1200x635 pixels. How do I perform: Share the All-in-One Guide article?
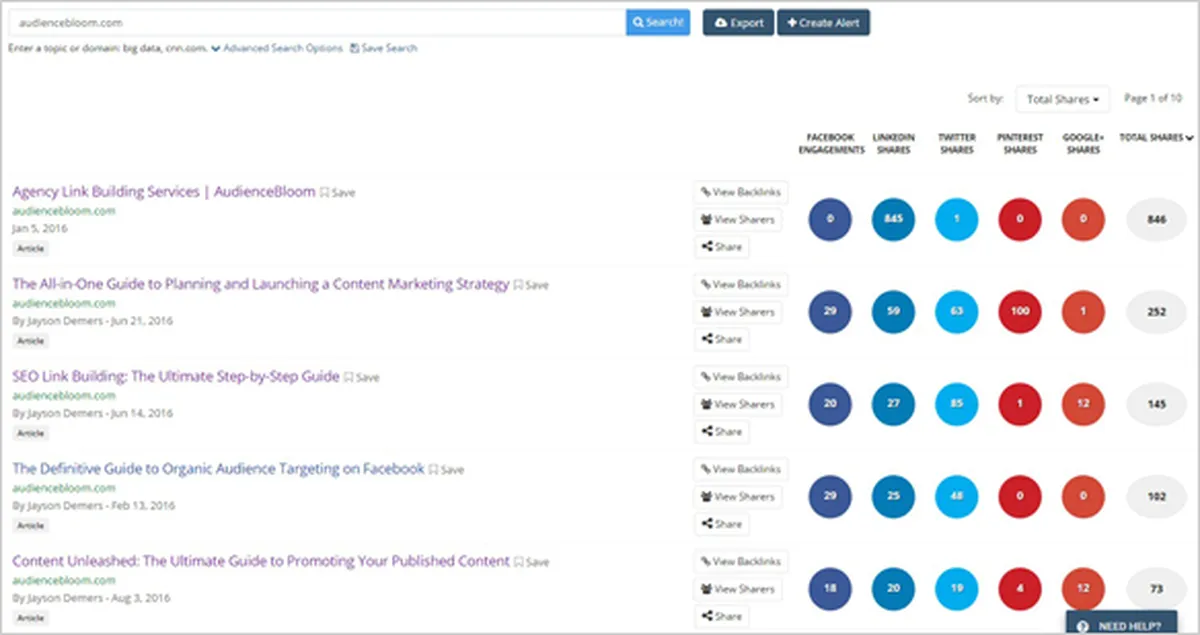click(721, 339)
